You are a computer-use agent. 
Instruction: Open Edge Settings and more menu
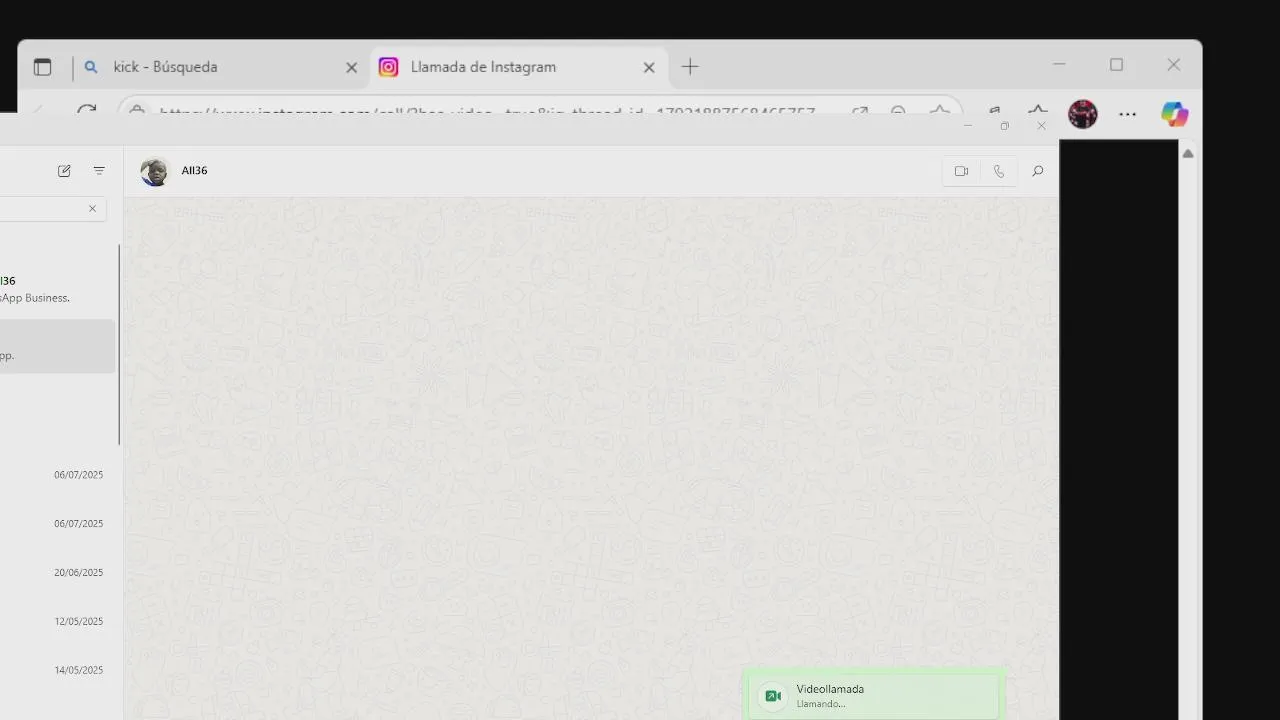[1128, 114]
